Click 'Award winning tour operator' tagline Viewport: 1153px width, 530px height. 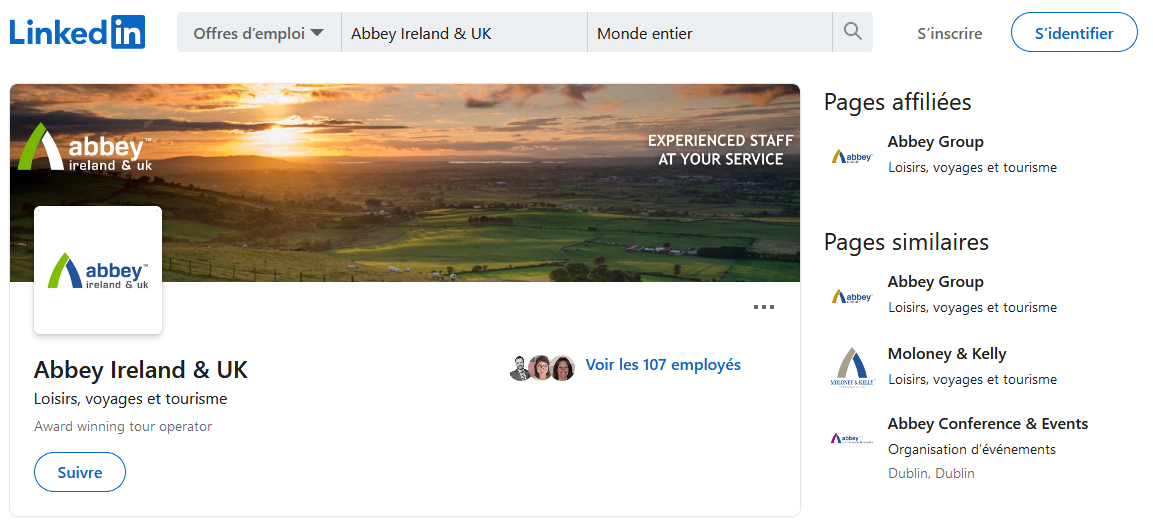pos(123,426)
